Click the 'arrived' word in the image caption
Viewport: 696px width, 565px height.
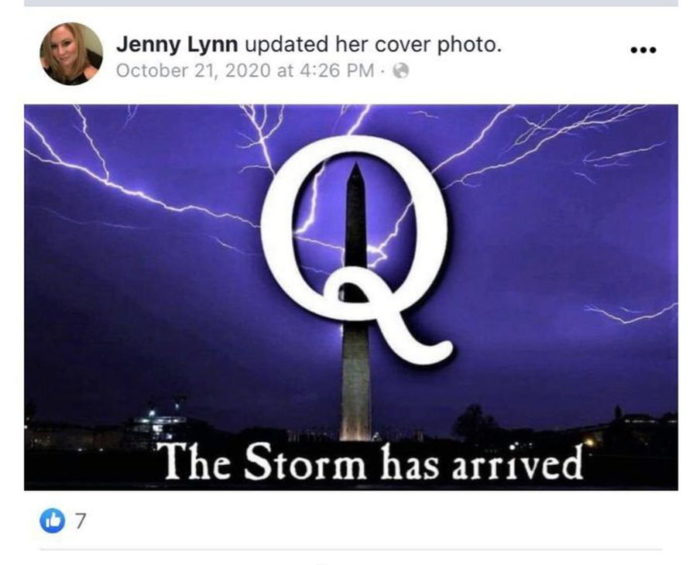tap(518, 464)
